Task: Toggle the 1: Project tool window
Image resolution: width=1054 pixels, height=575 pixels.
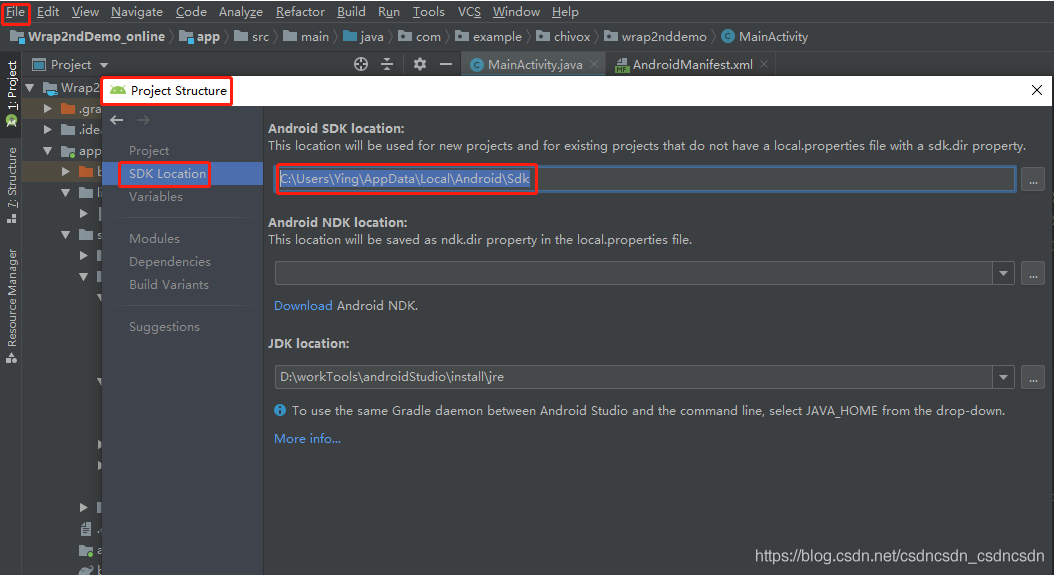Action: 11,93
